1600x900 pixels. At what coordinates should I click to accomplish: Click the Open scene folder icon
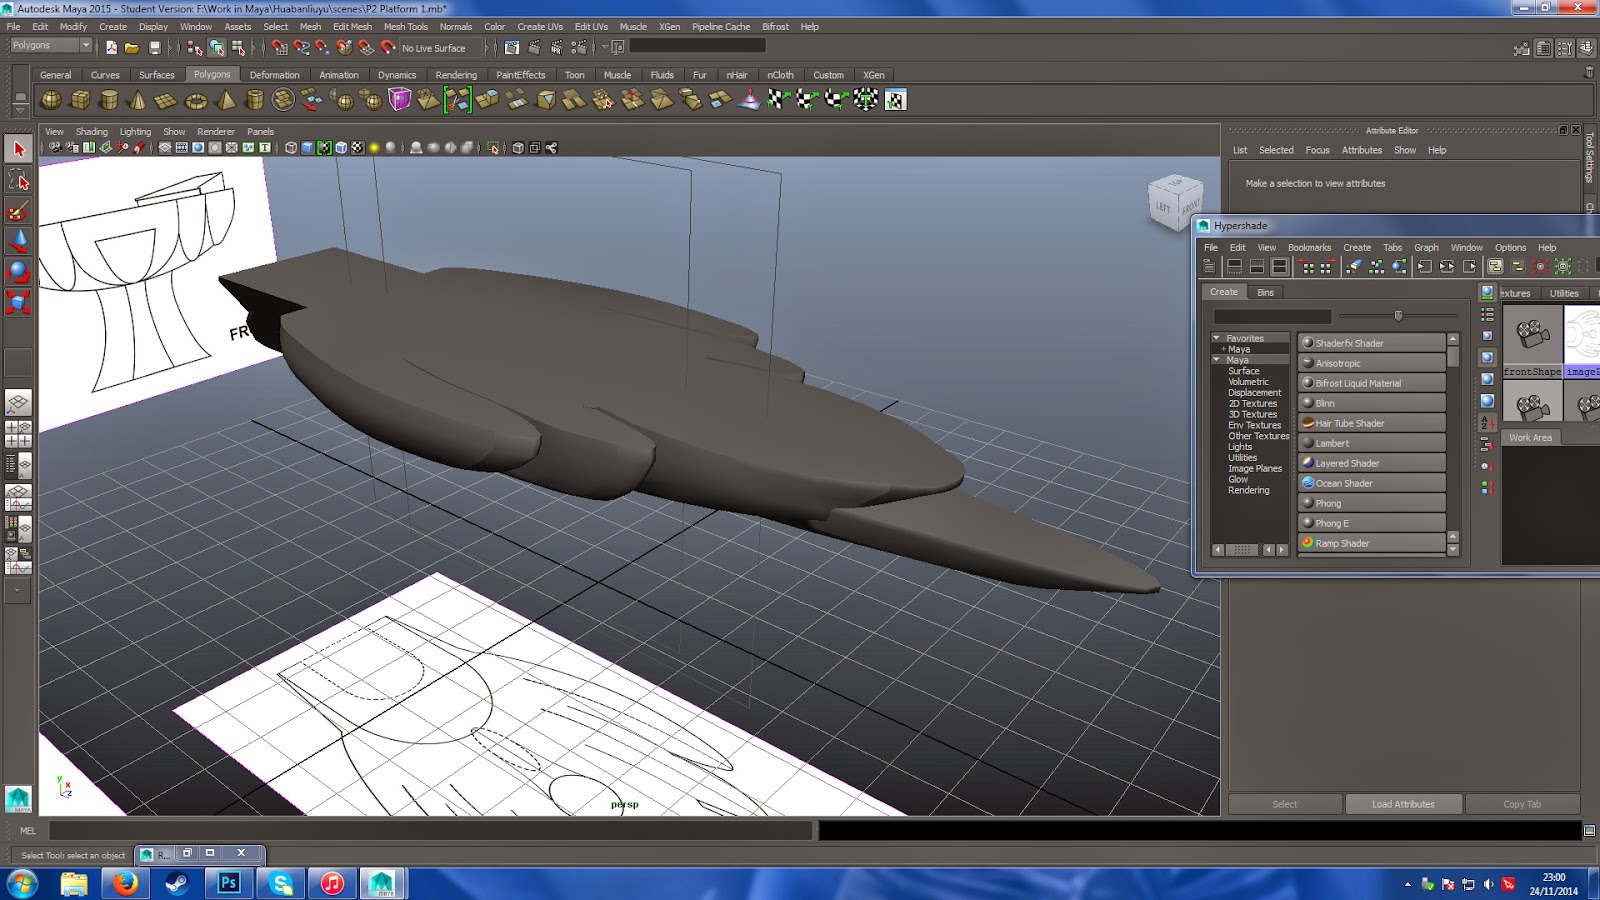pyautogui.click(x=132, y=47)
